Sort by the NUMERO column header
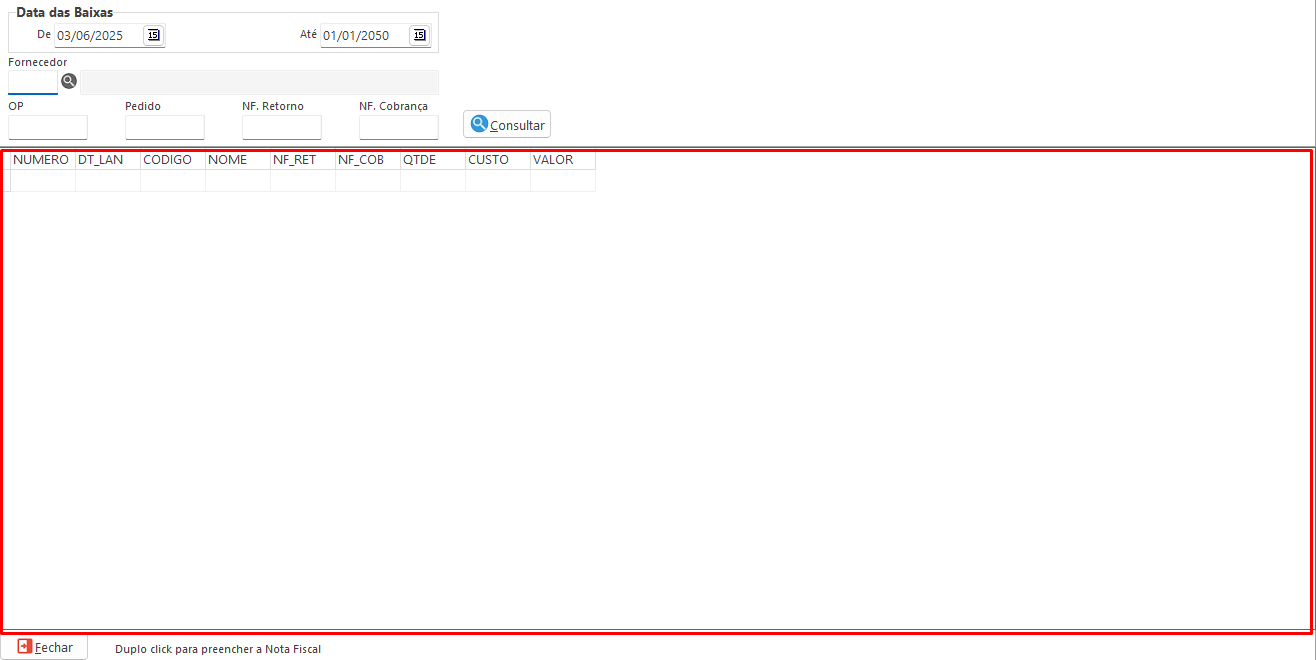1316x660 pixels. coord(42,160)
